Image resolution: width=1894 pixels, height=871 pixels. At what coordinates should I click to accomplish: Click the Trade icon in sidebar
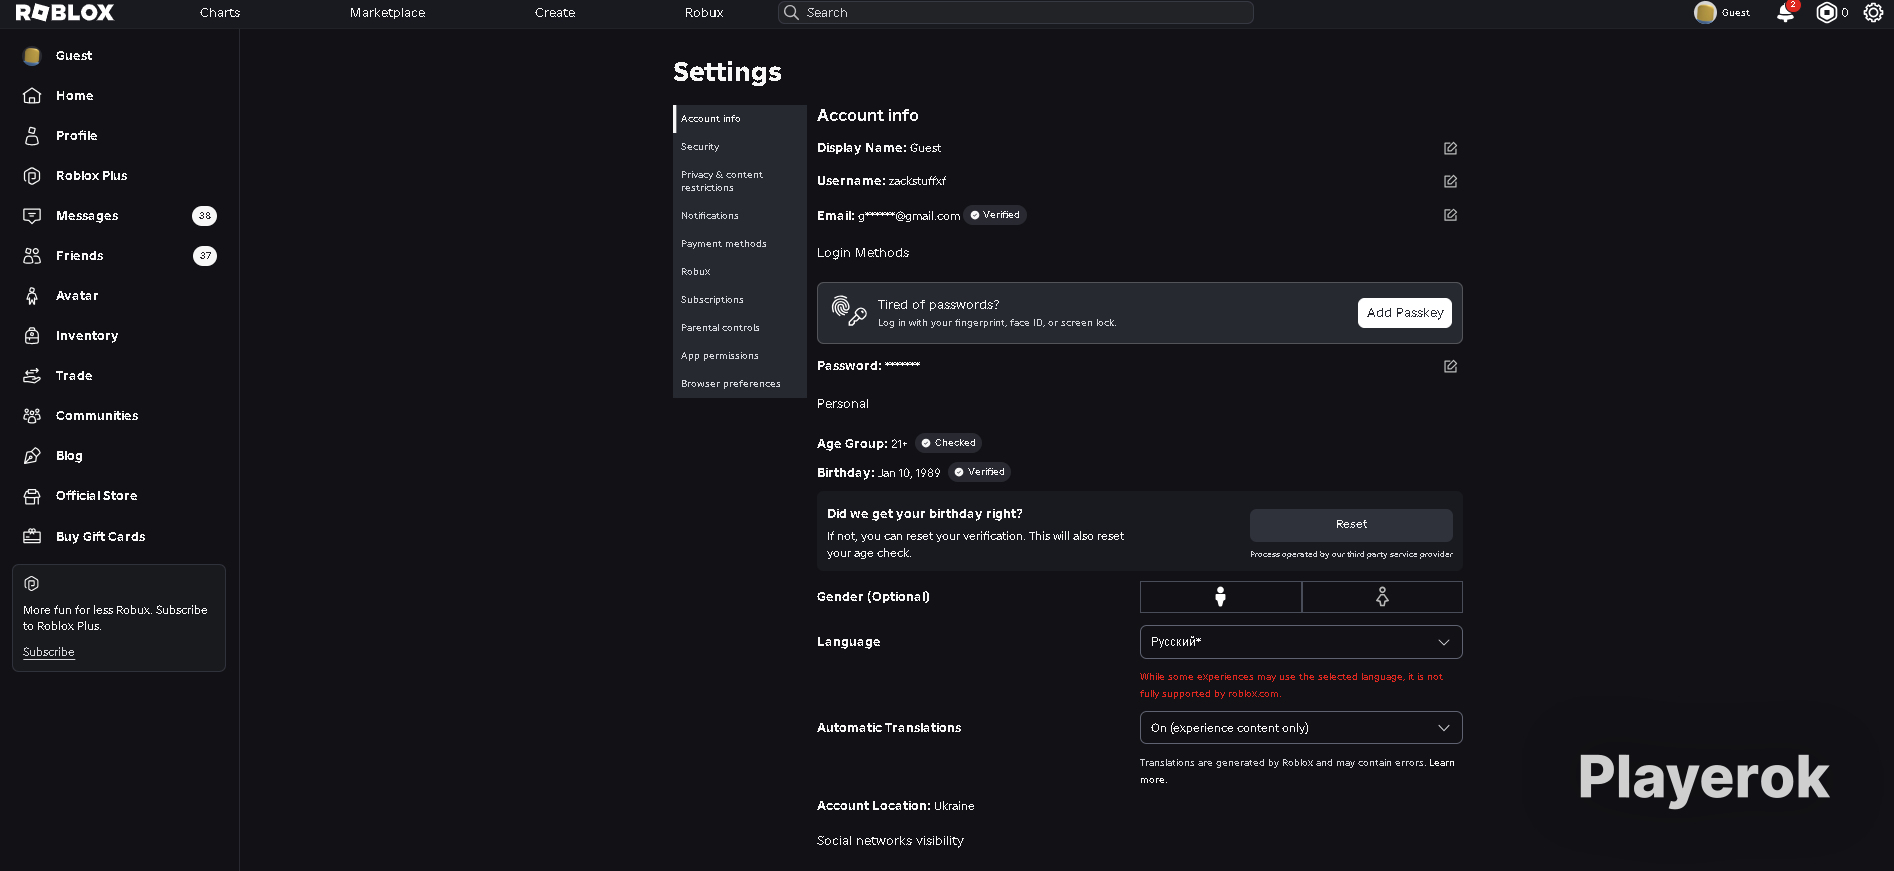(x=32, y=376)
